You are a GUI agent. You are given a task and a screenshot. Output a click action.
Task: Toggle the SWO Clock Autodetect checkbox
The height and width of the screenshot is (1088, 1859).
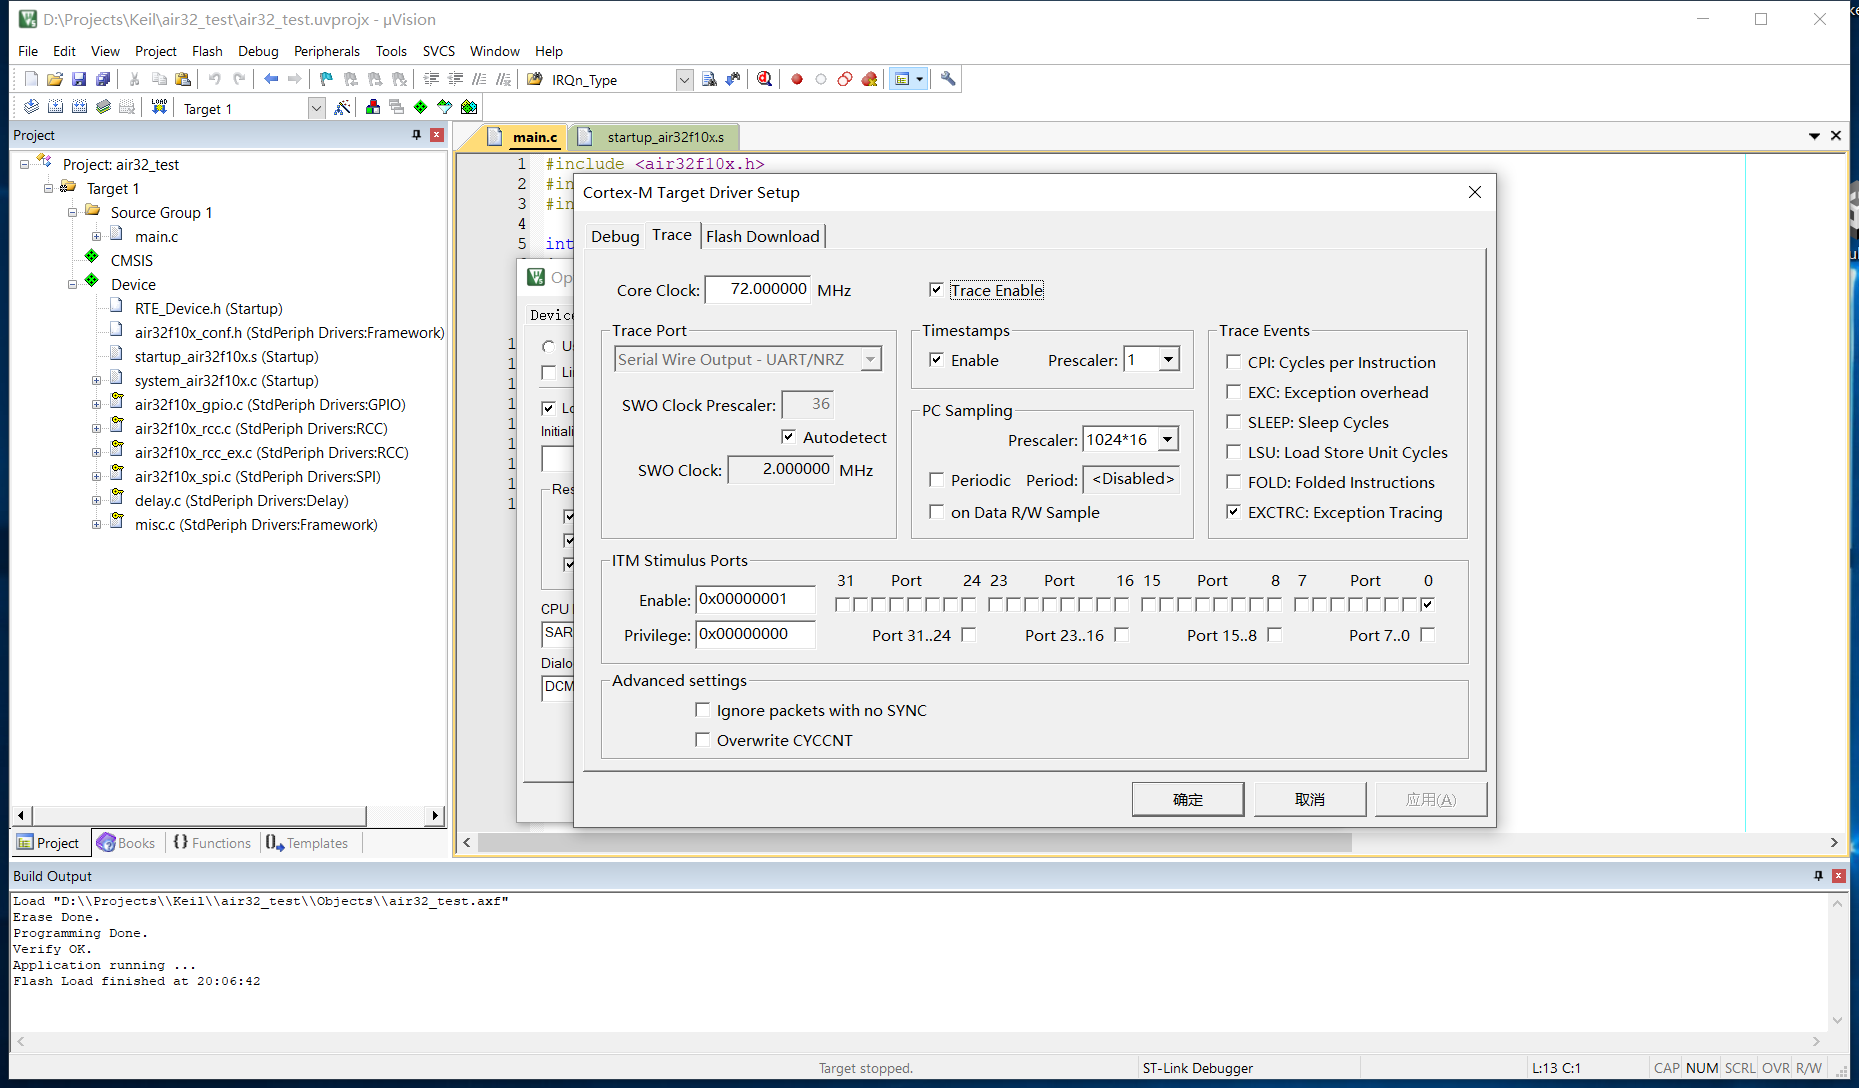pyautogui.click(x=788, y=437)
